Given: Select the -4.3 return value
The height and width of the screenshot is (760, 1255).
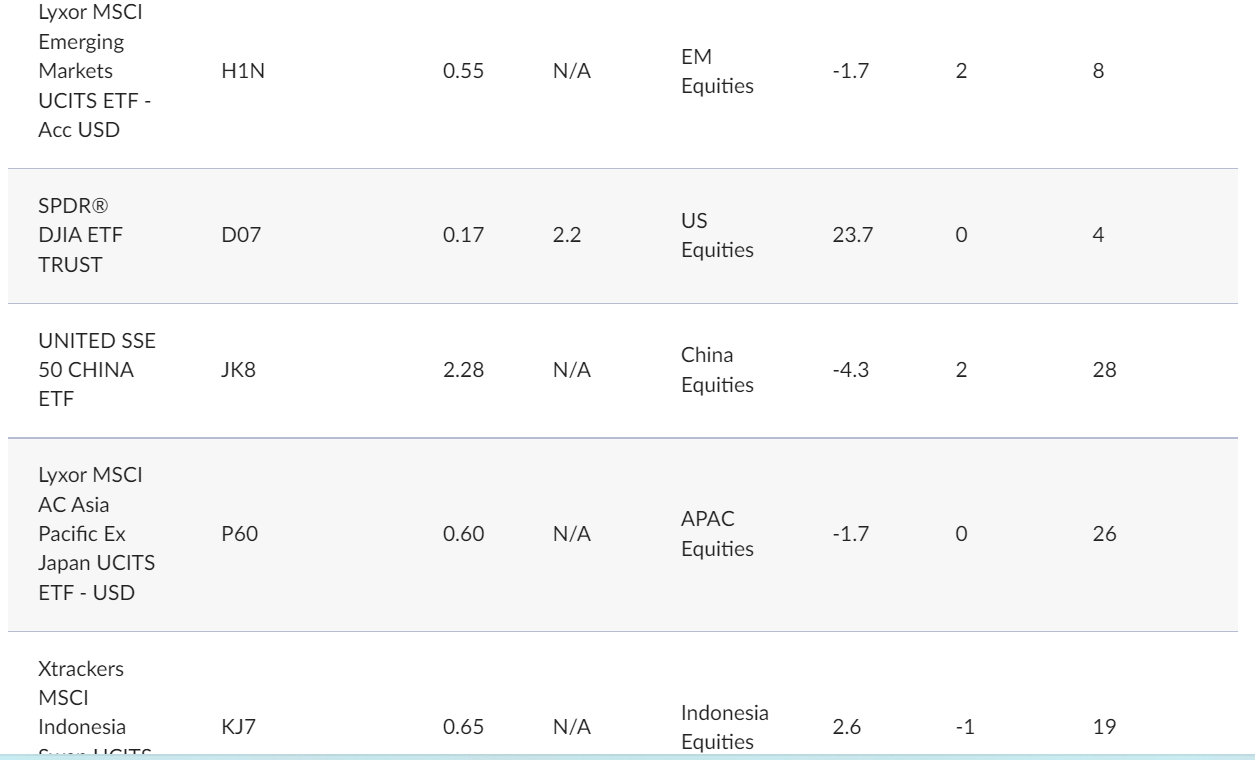Looking at the screenshot, I should pos(850,371).
